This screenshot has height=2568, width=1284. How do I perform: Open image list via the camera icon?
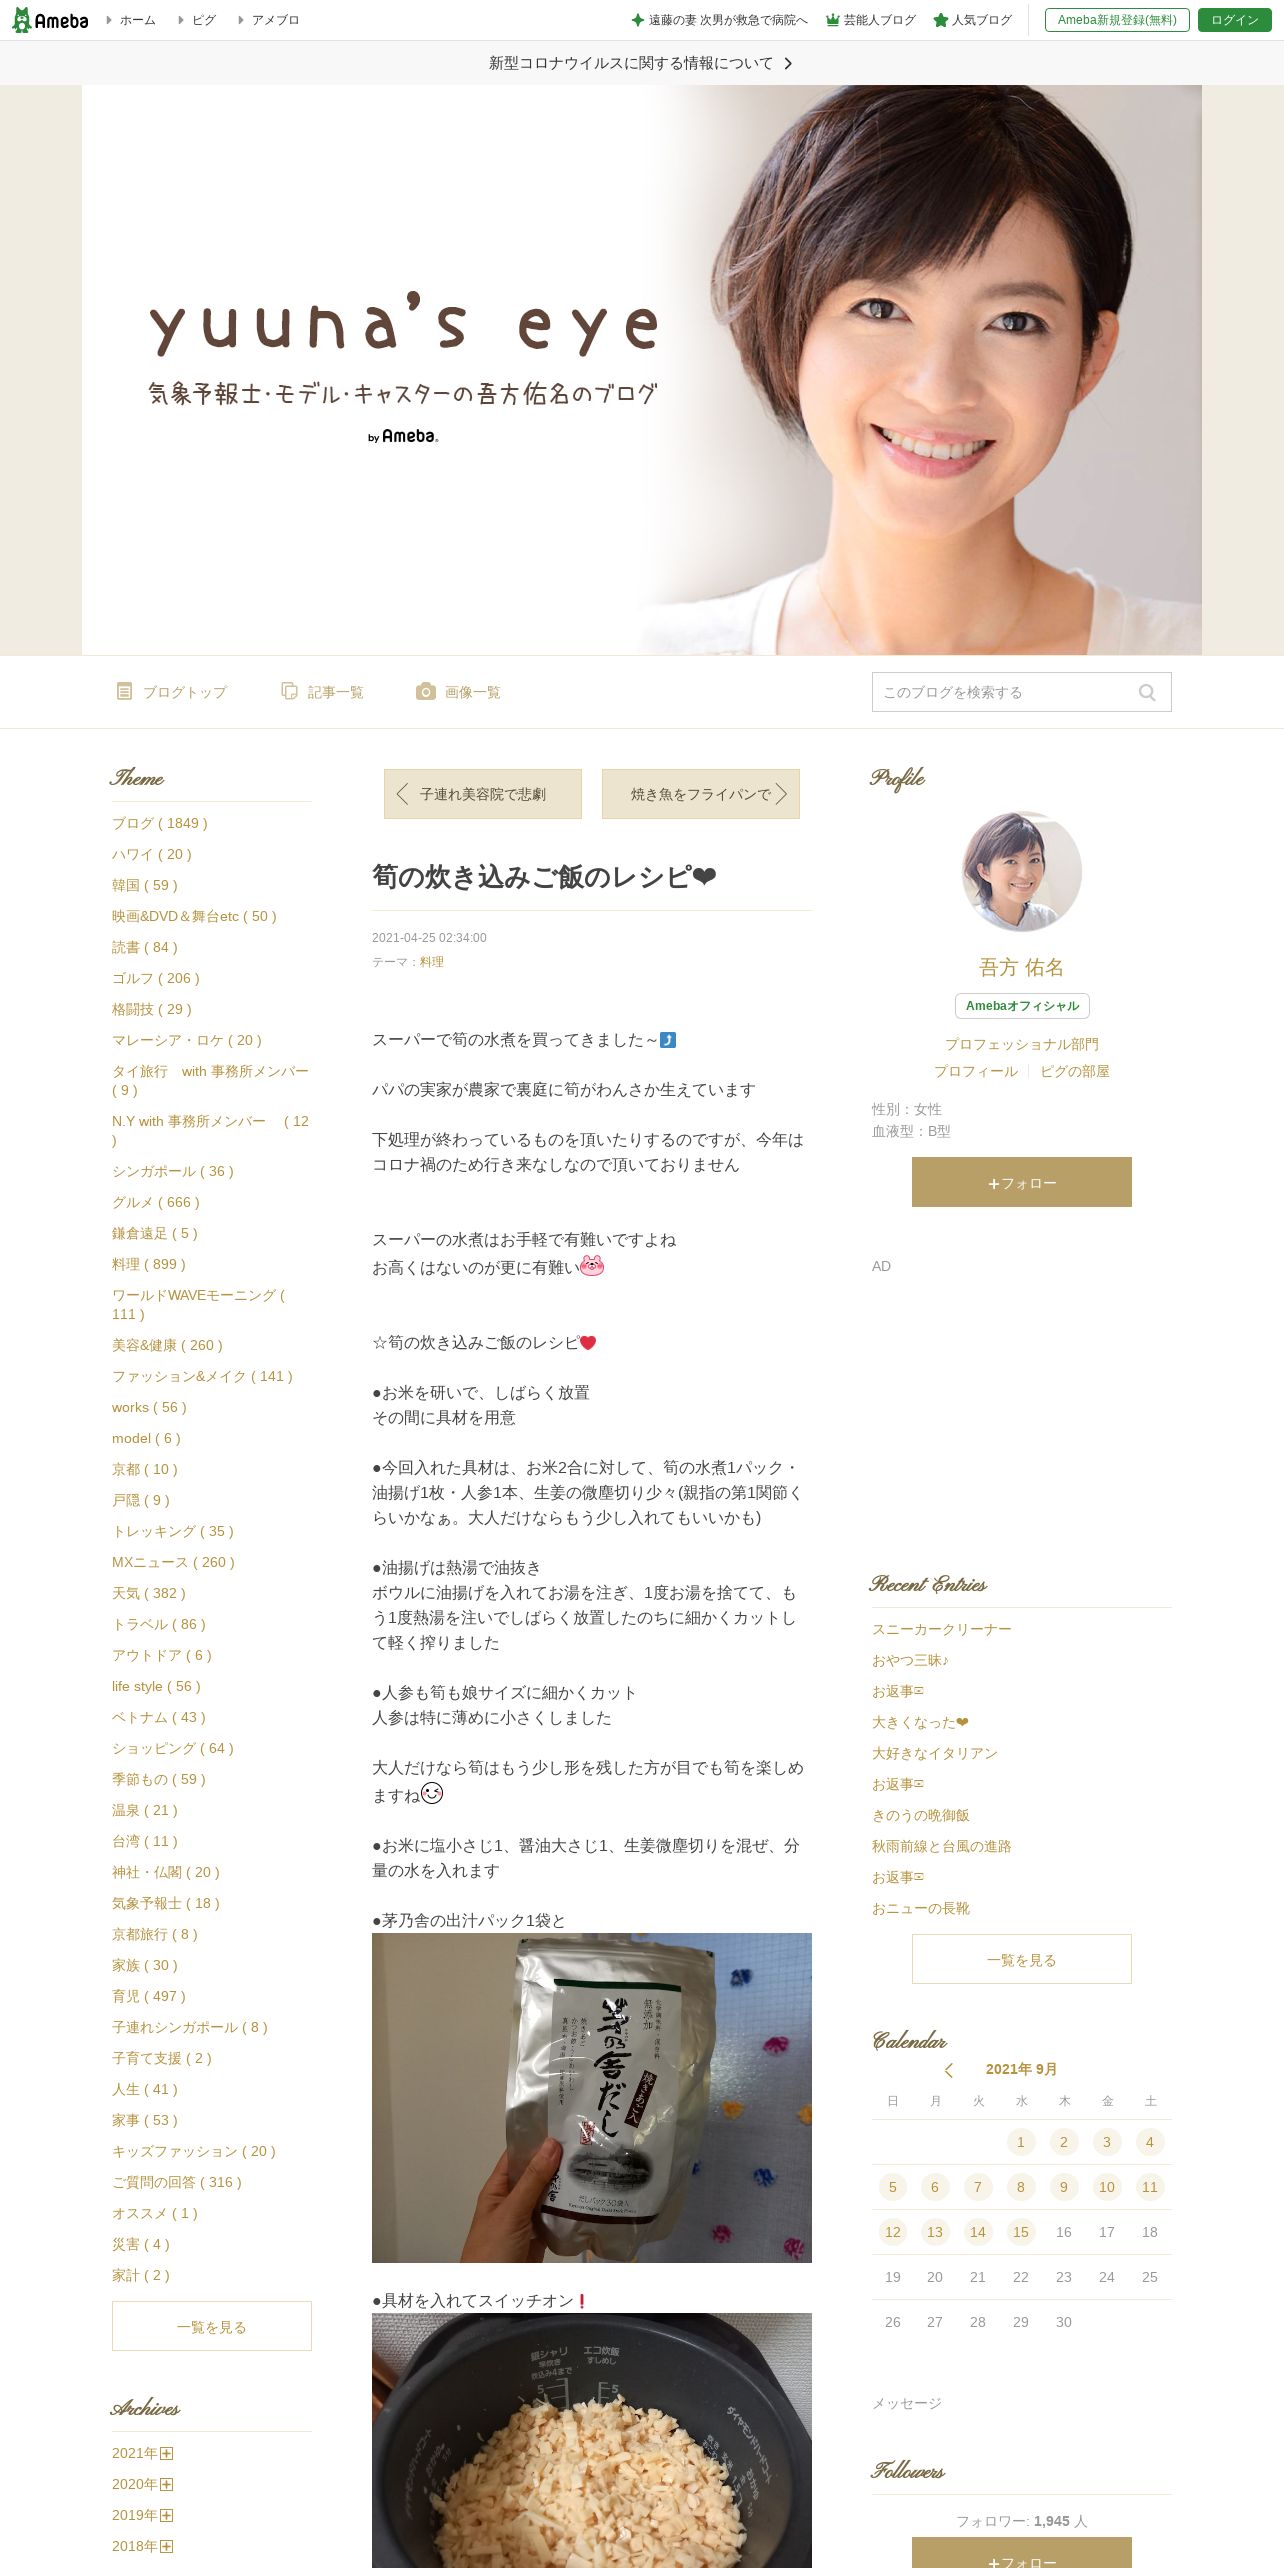426,691
